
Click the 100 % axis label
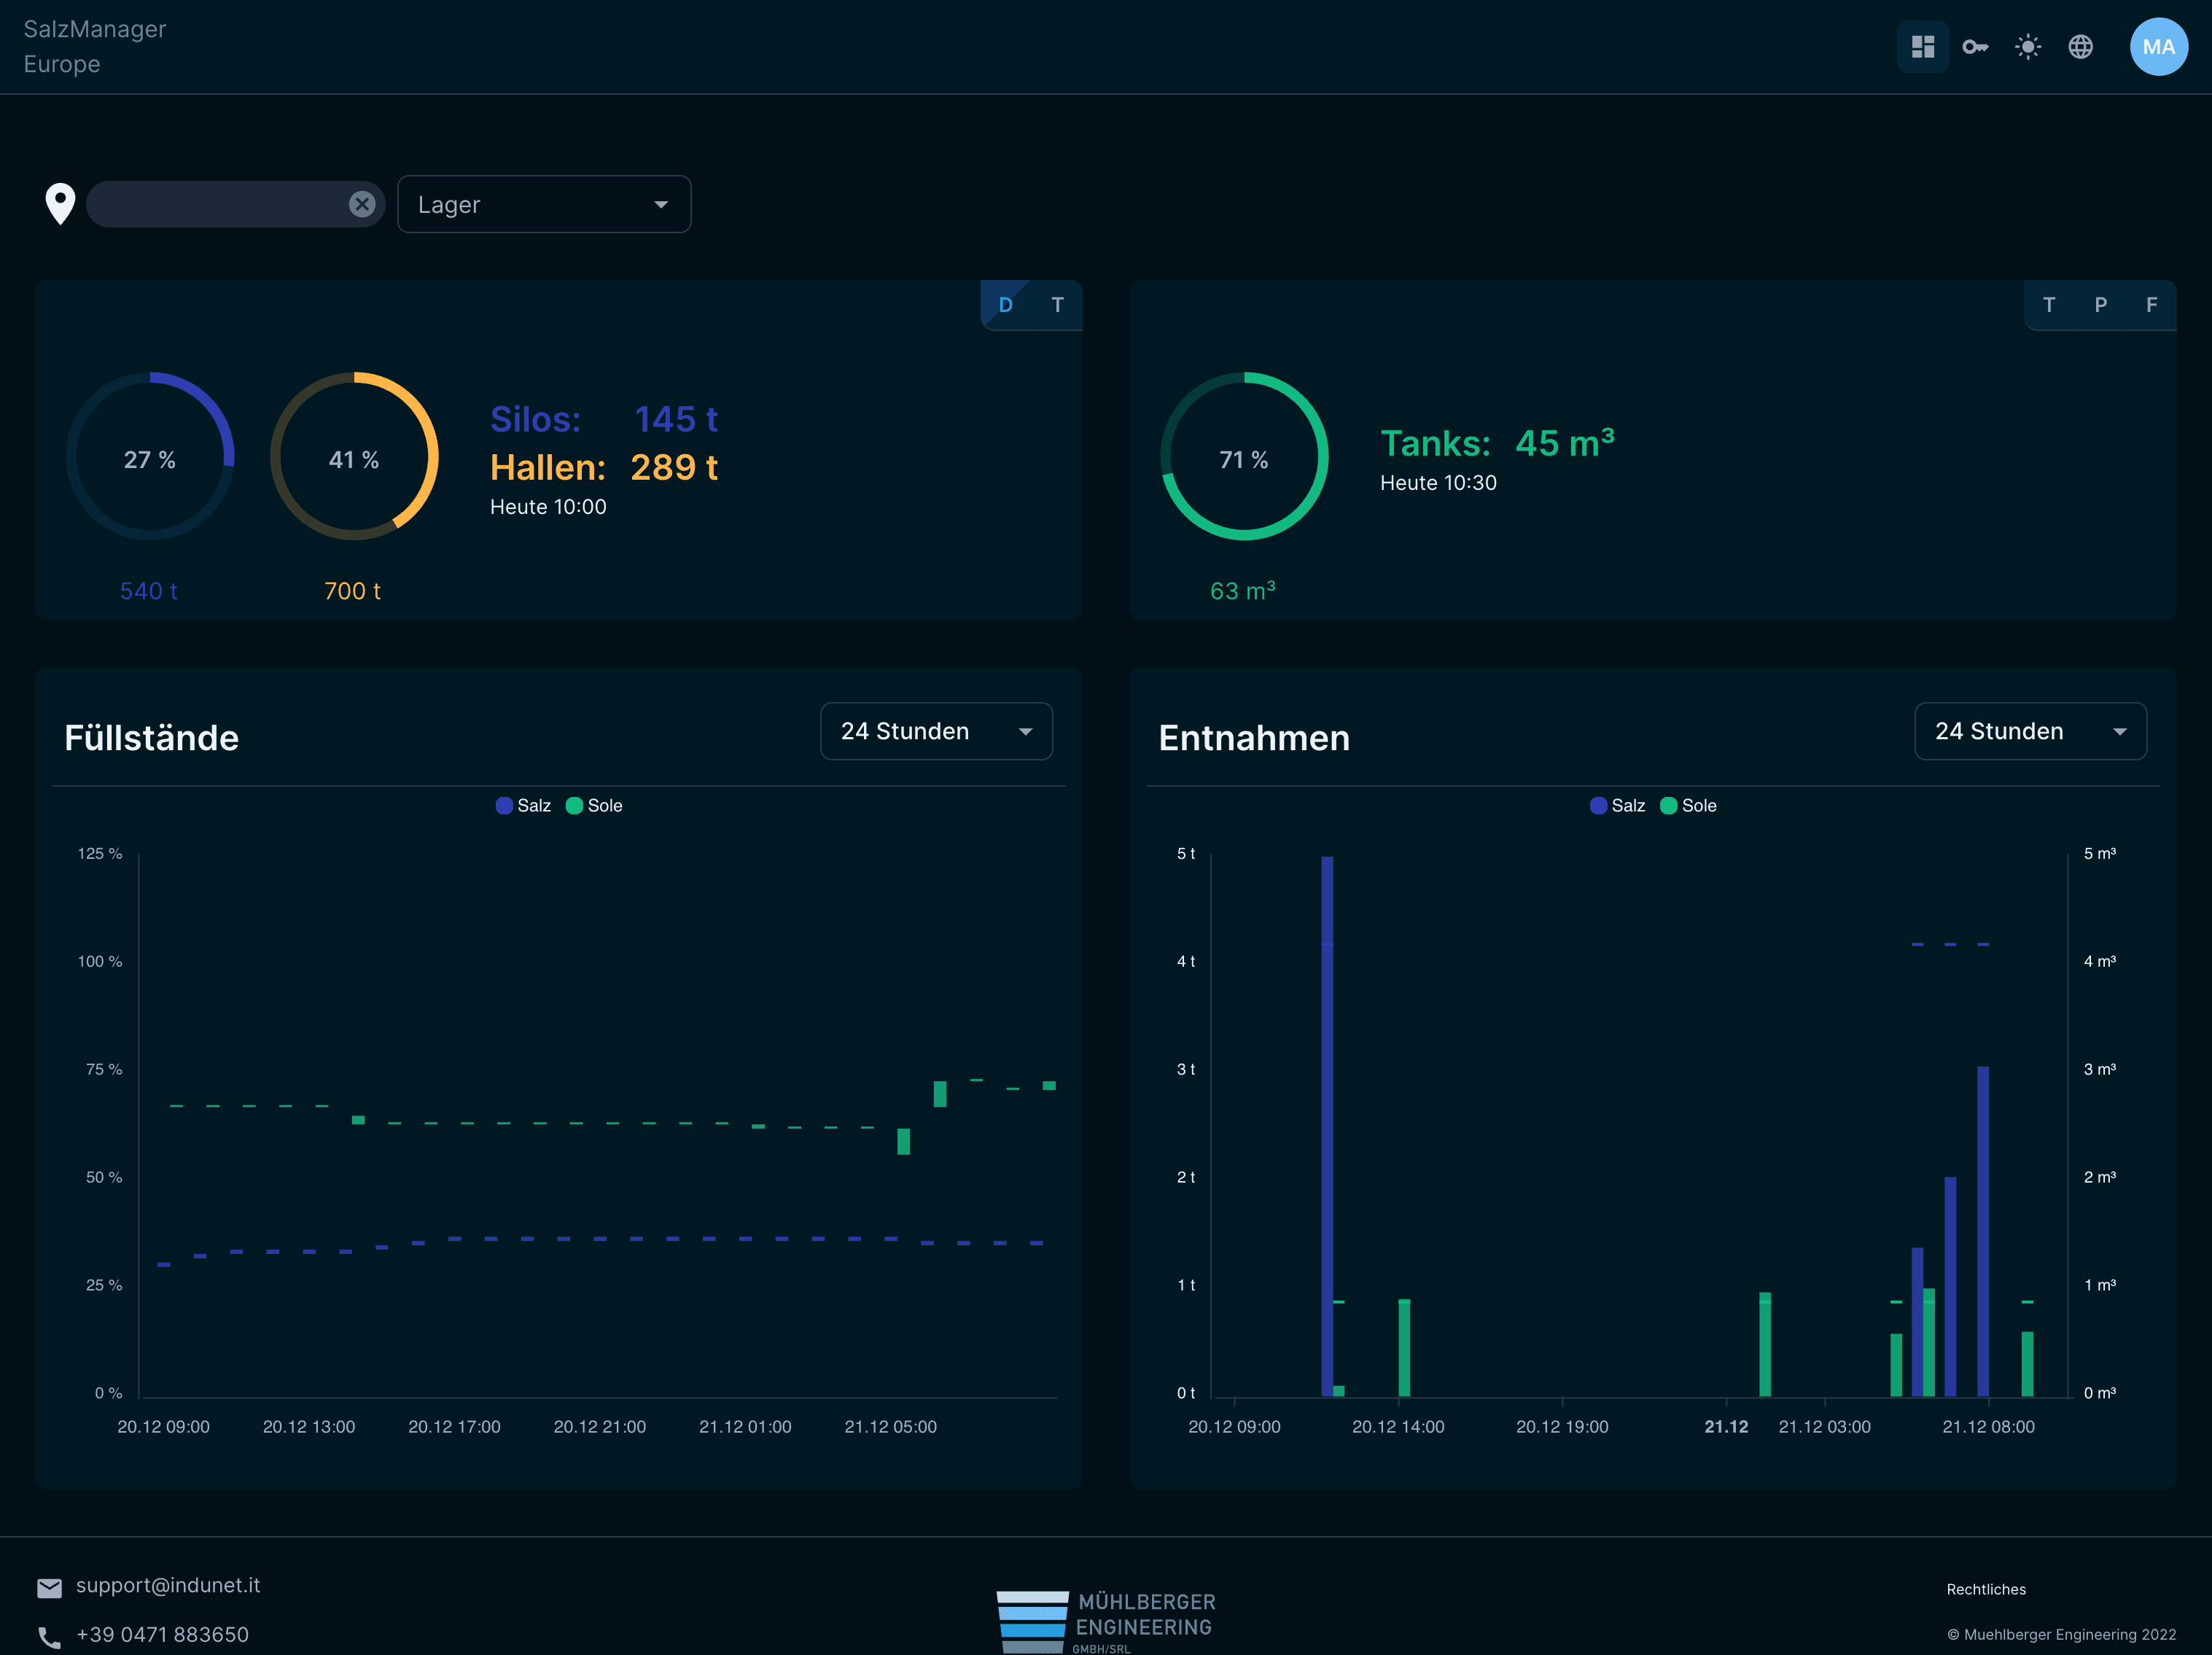pos(100,962)
